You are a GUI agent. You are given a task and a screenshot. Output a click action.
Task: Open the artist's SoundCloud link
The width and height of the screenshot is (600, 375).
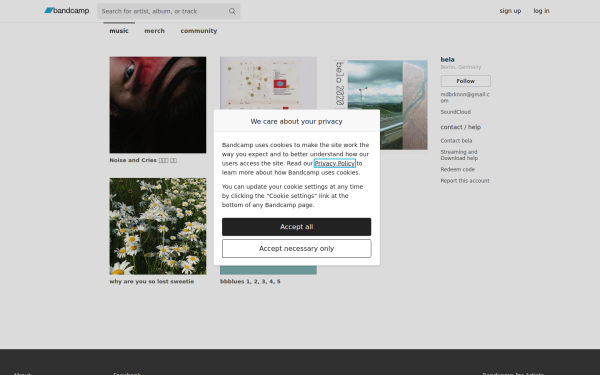(x=455, y=112)
